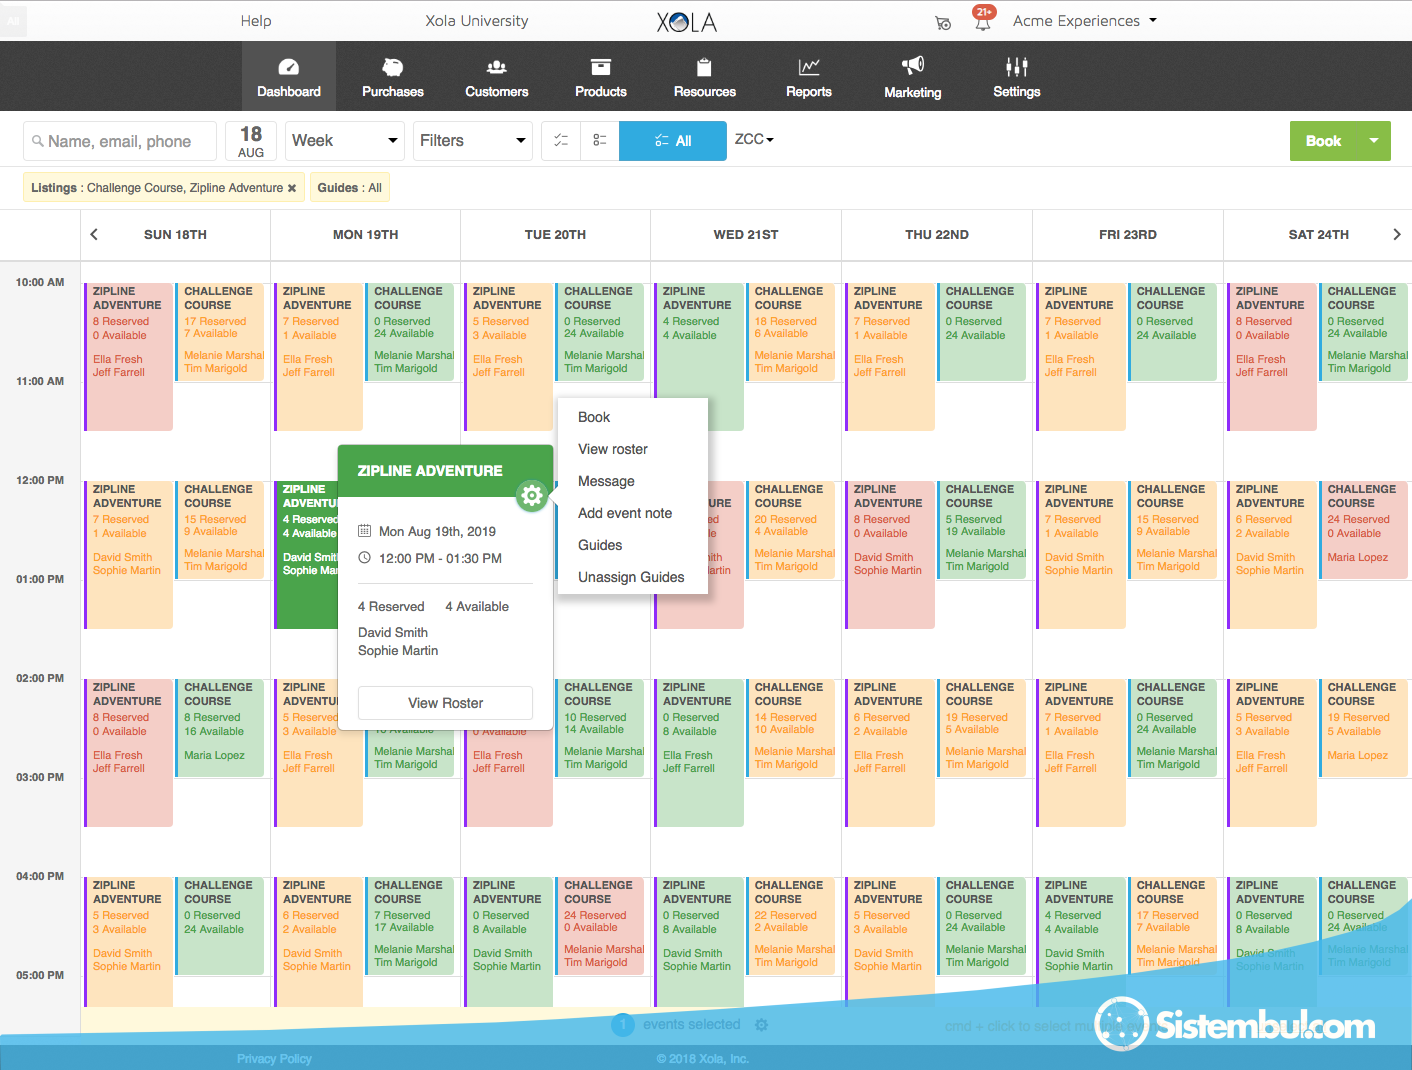Click View Roster in the popup
This screenshot has height=1070, width=1412.
pyautogui.click(x=445, y=703)
